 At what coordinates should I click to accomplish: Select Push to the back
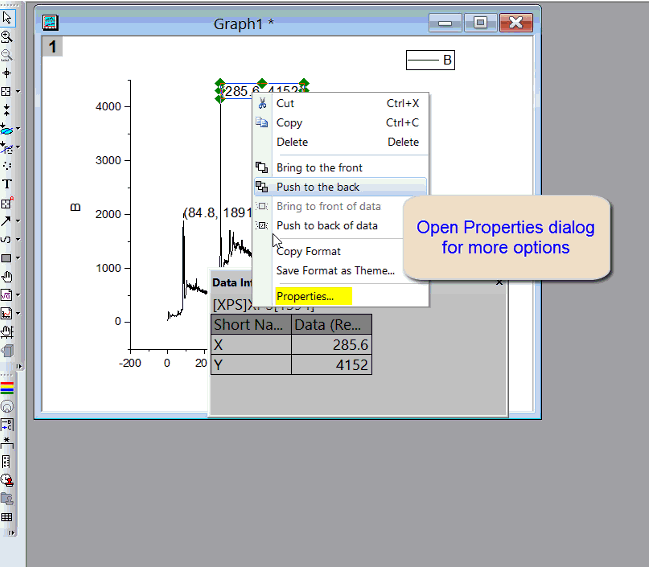[x=317, y=187]
